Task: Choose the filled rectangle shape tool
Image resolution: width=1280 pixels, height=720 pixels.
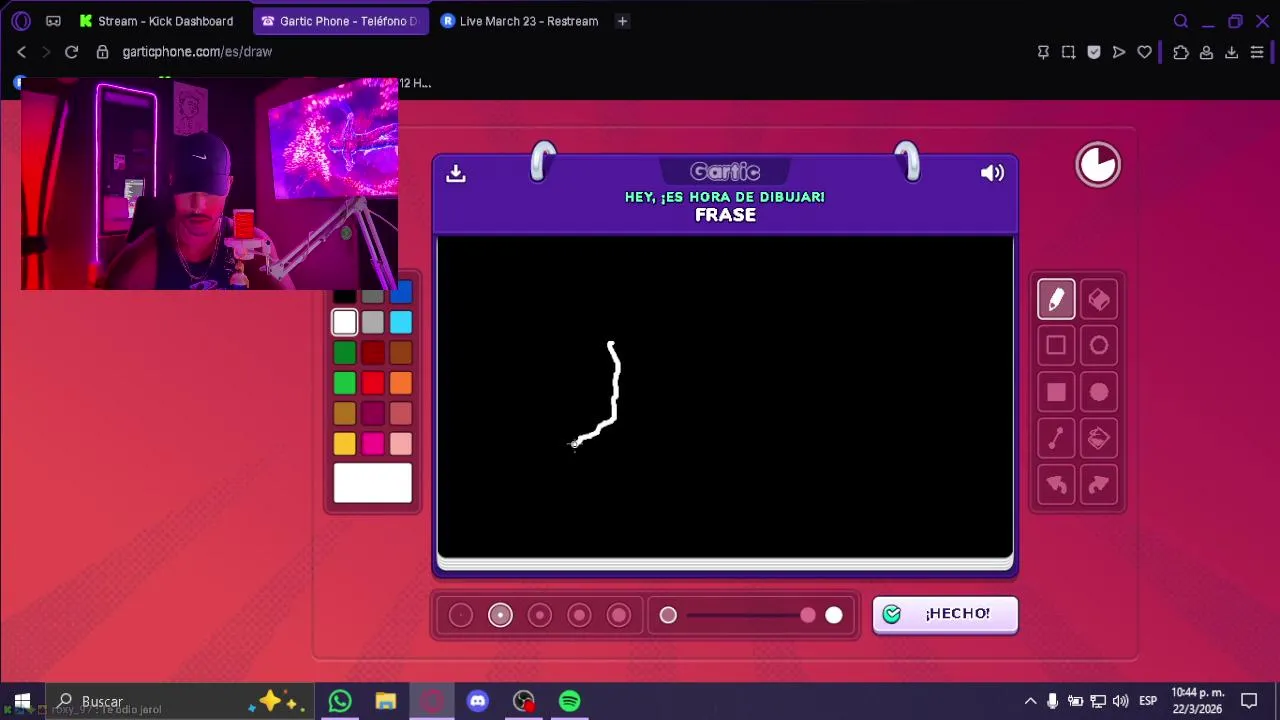Action: (x=1056, y=392)
